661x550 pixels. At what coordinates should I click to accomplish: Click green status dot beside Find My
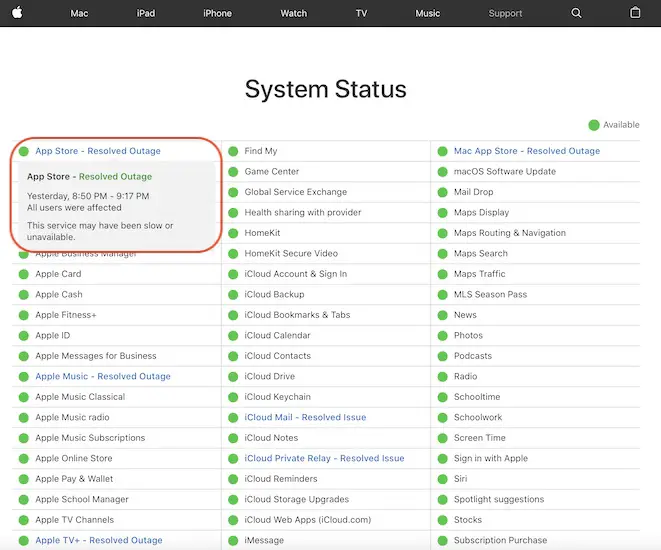click(233, 151)
